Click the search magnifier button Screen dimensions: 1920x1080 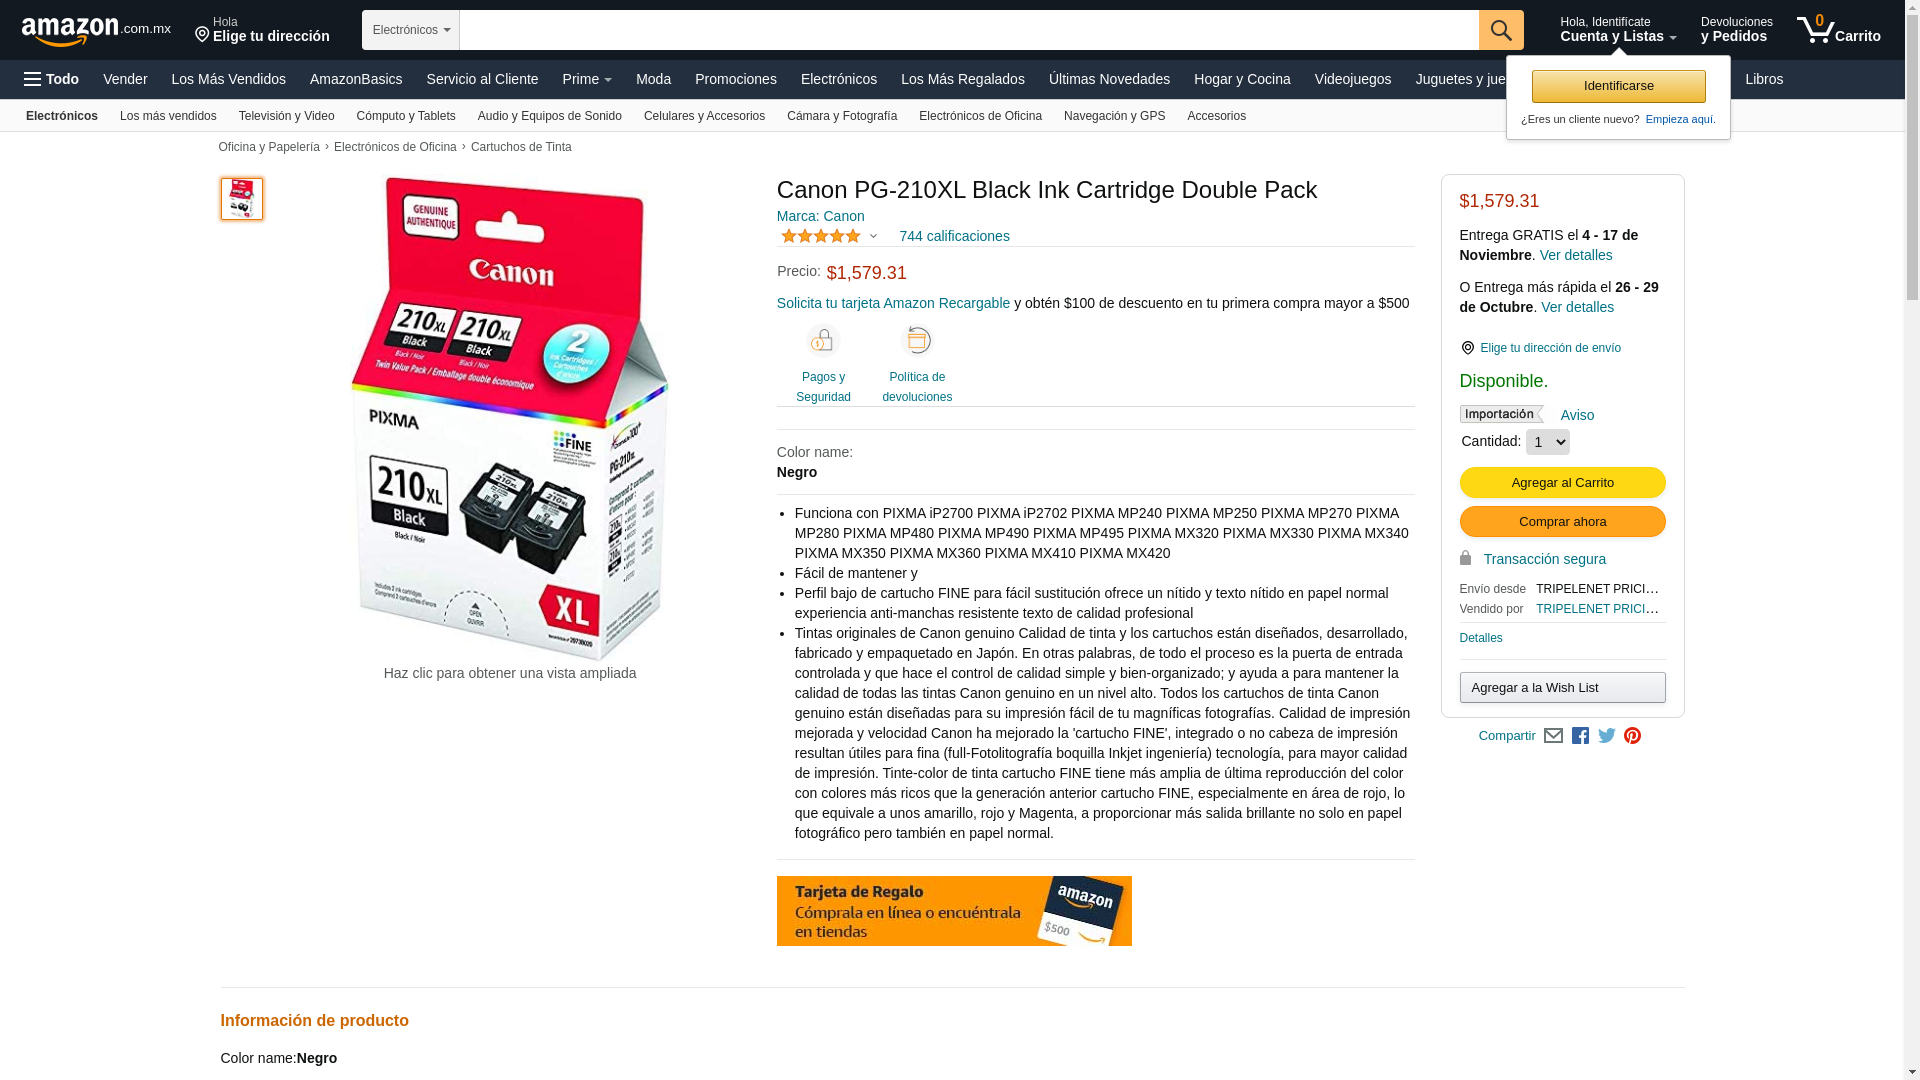(1501, 30)
